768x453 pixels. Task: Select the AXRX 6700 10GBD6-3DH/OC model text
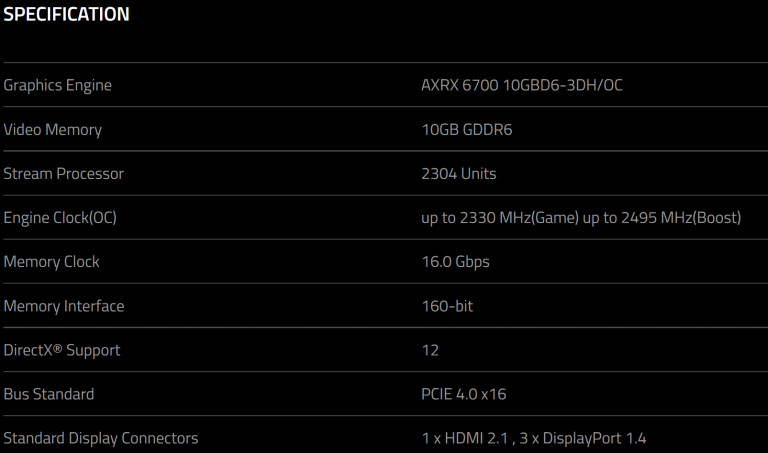click(x=522, y=86)
